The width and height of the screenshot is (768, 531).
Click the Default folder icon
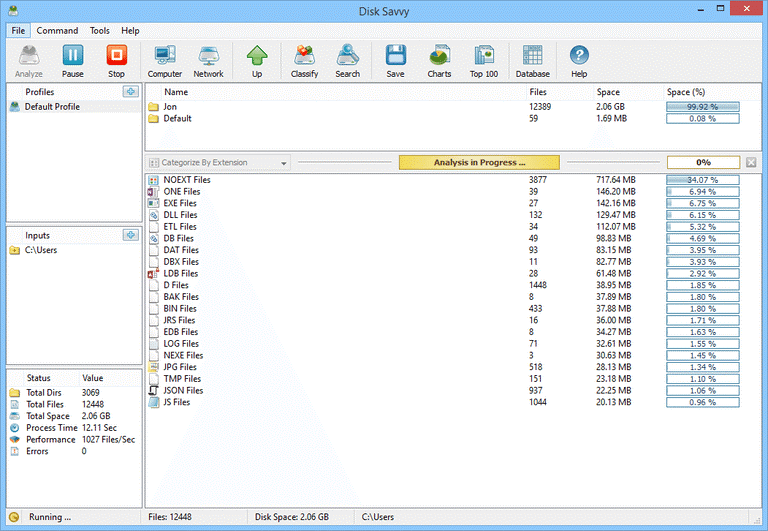(153, 119)
